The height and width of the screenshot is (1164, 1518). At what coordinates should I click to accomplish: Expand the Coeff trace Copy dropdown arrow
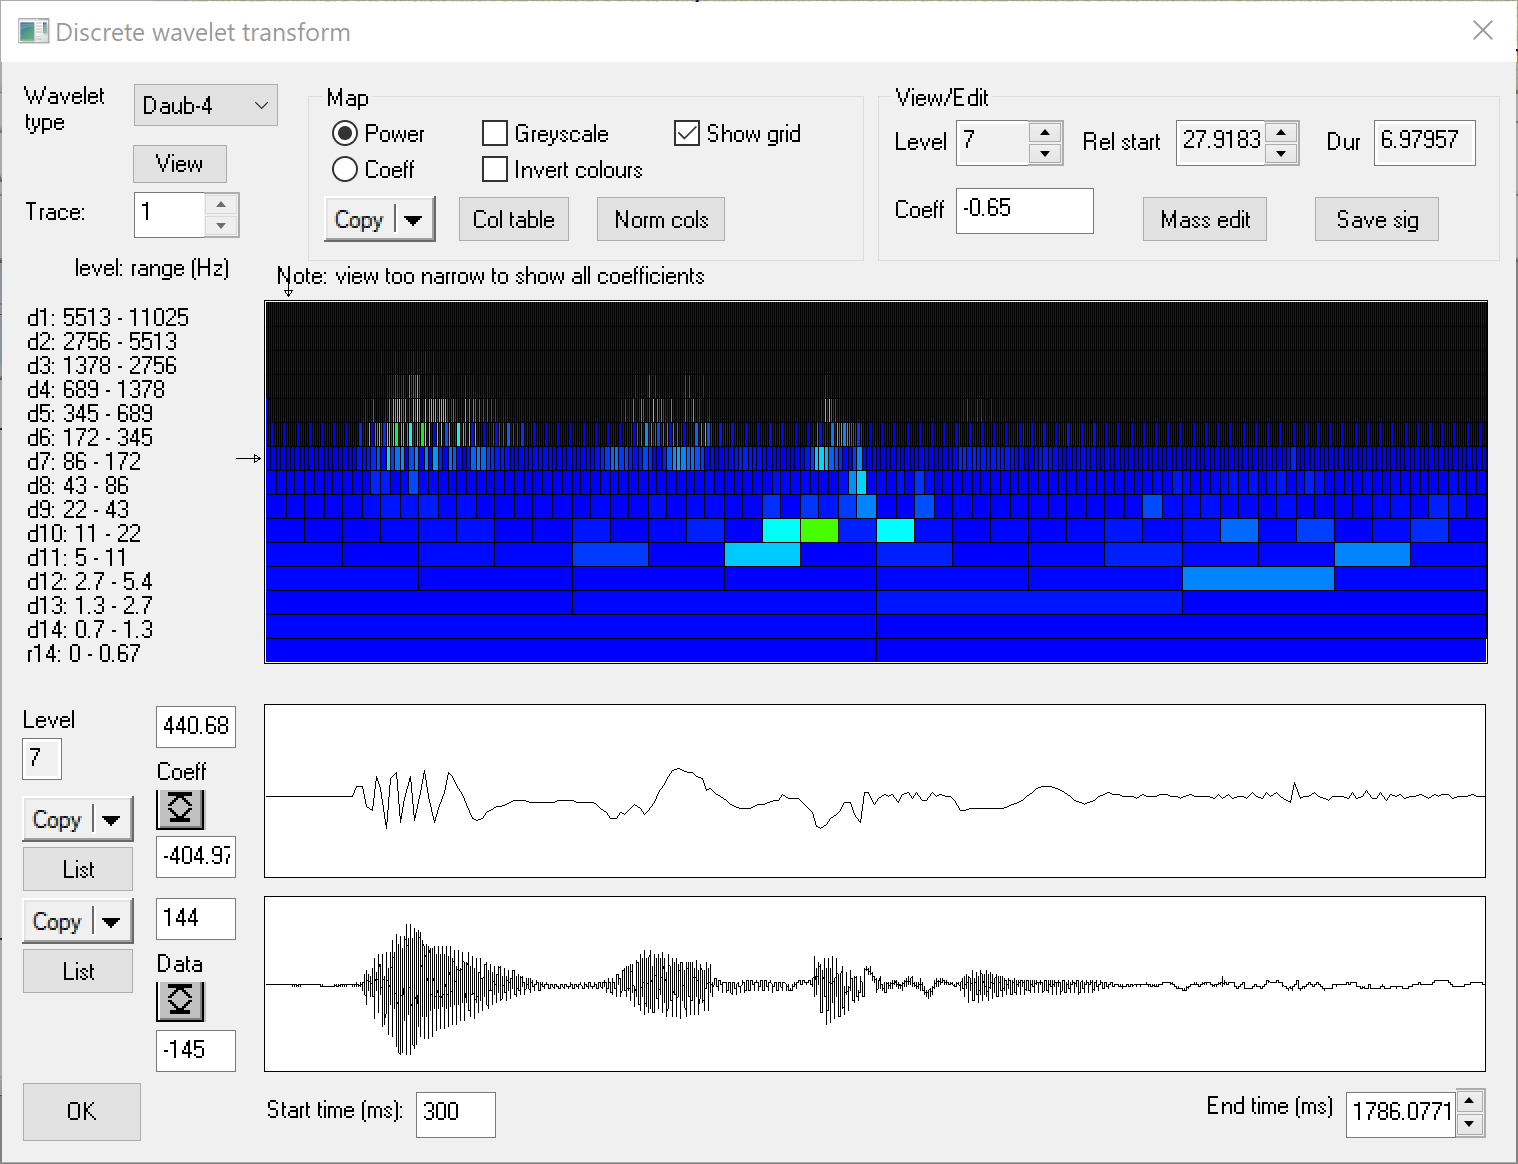[x=111, y=820]
